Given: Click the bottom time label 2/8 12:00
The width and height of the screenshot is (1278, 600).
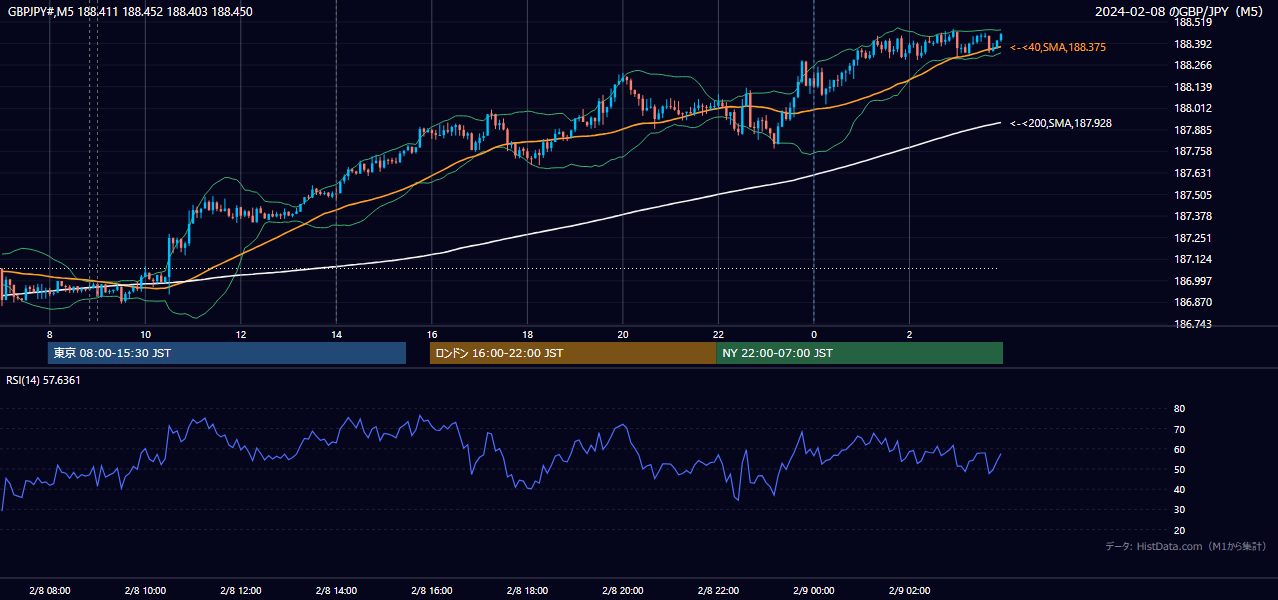Looking at the screenshot, I should tap(240, 590).
